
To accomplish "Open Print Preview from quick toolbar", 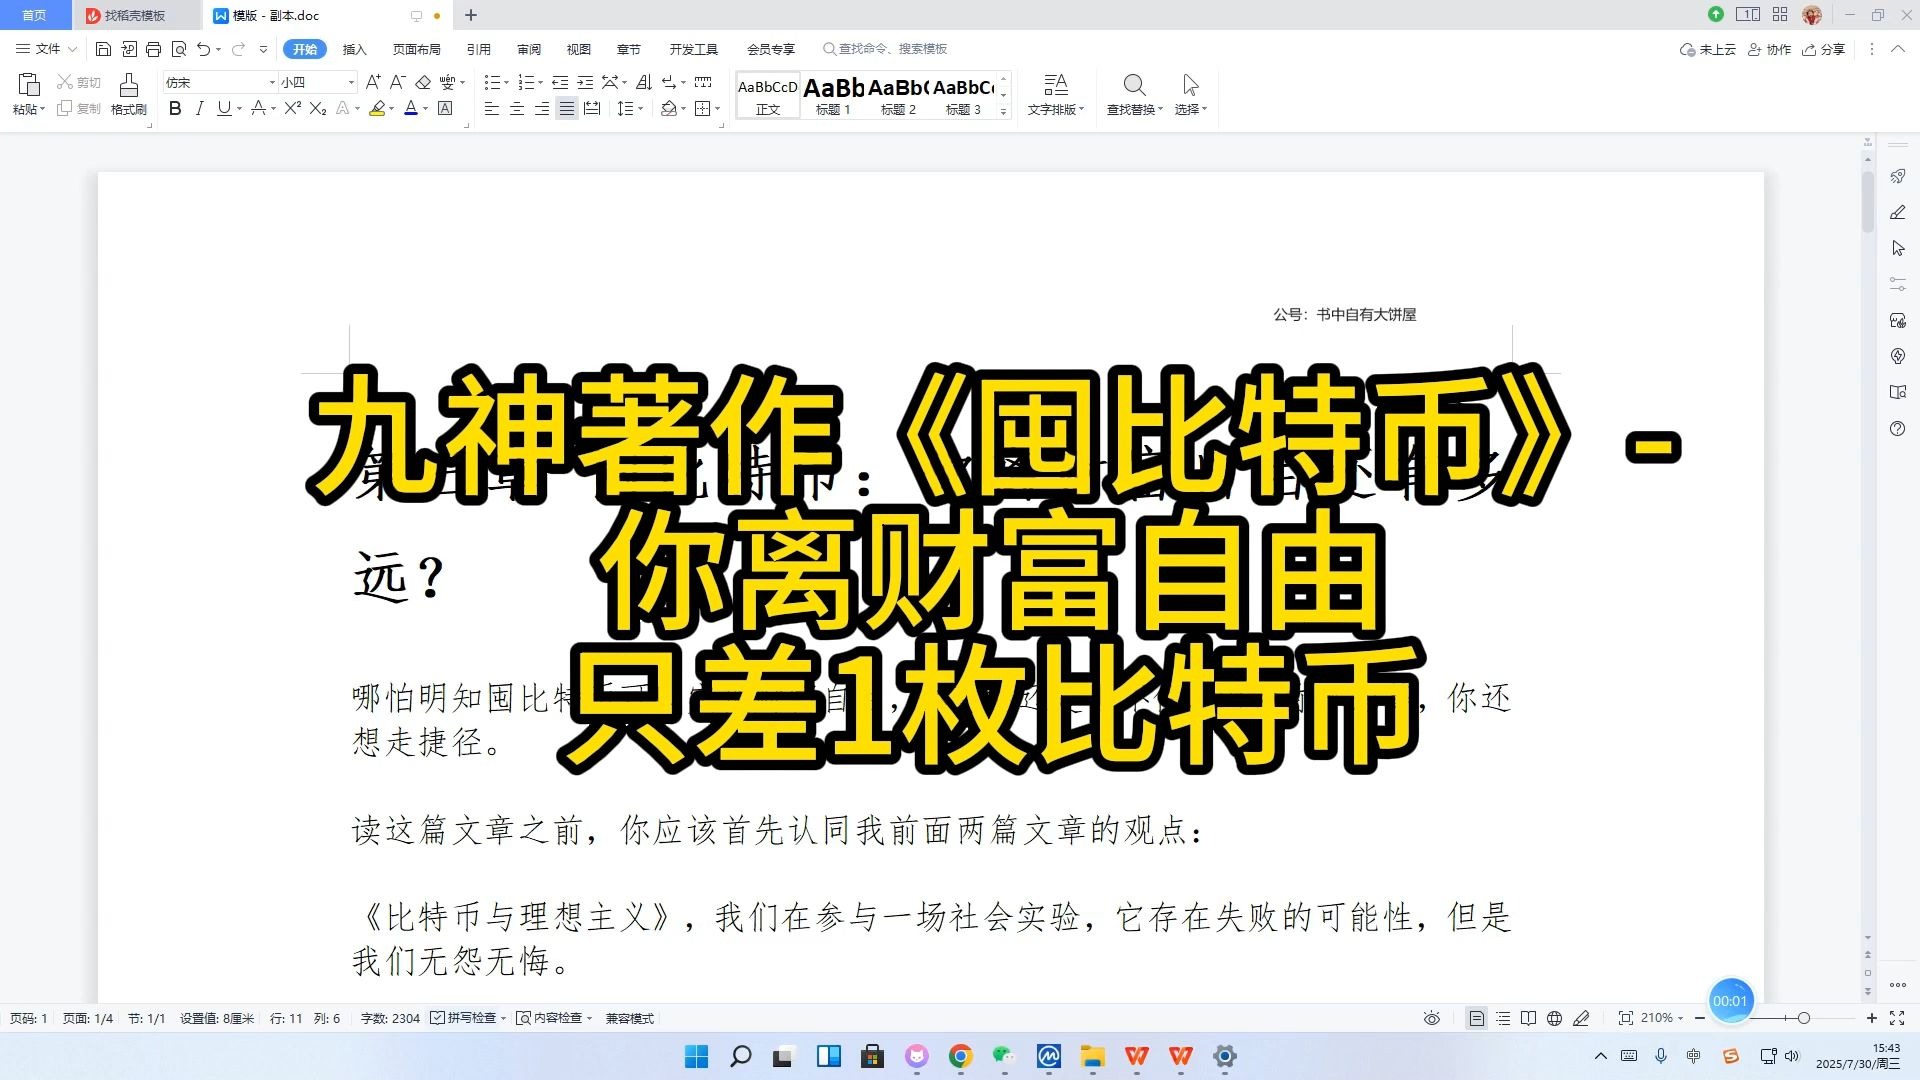I will pos(179,49).
